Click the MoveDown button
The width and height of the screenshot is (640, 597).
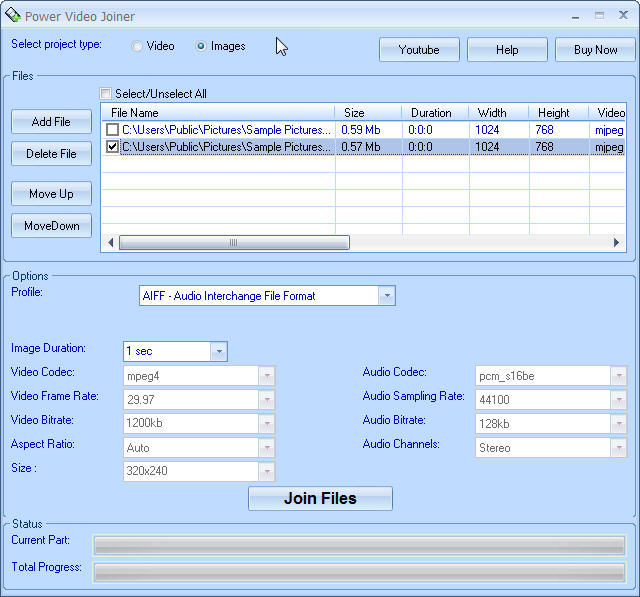coord(51,226)
